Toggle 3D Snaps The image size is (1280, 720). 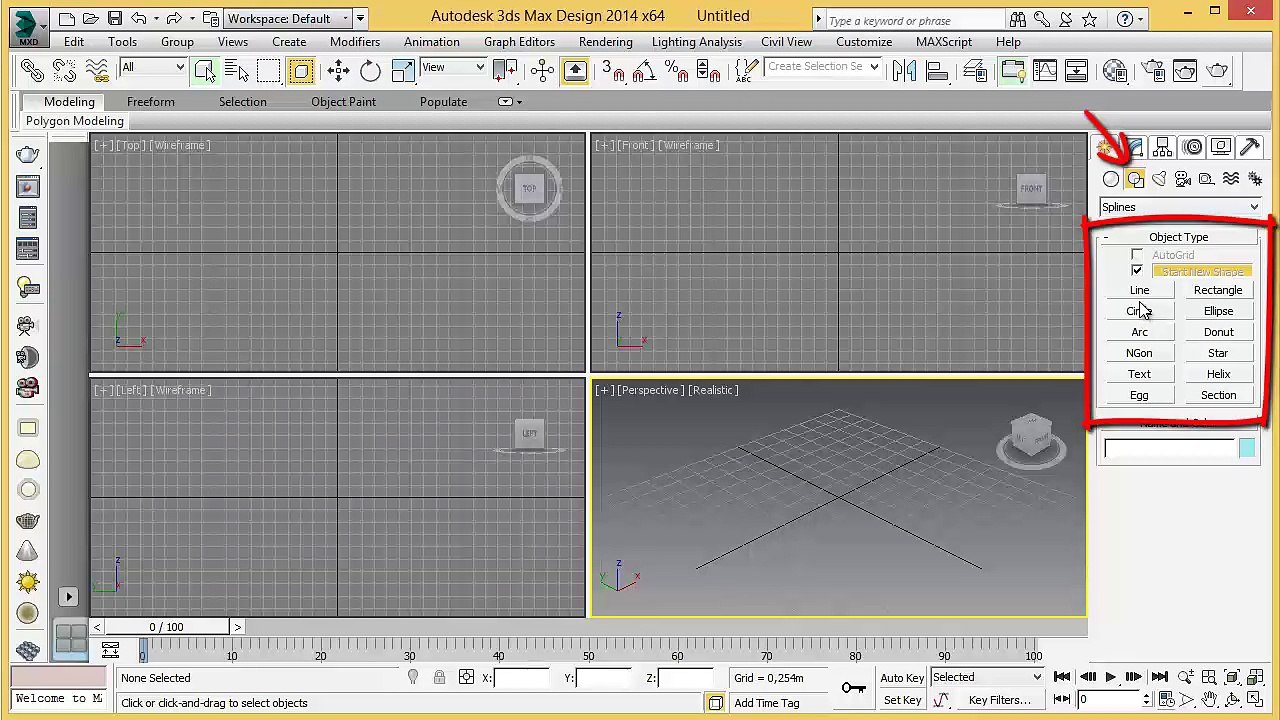click(612, 70)
